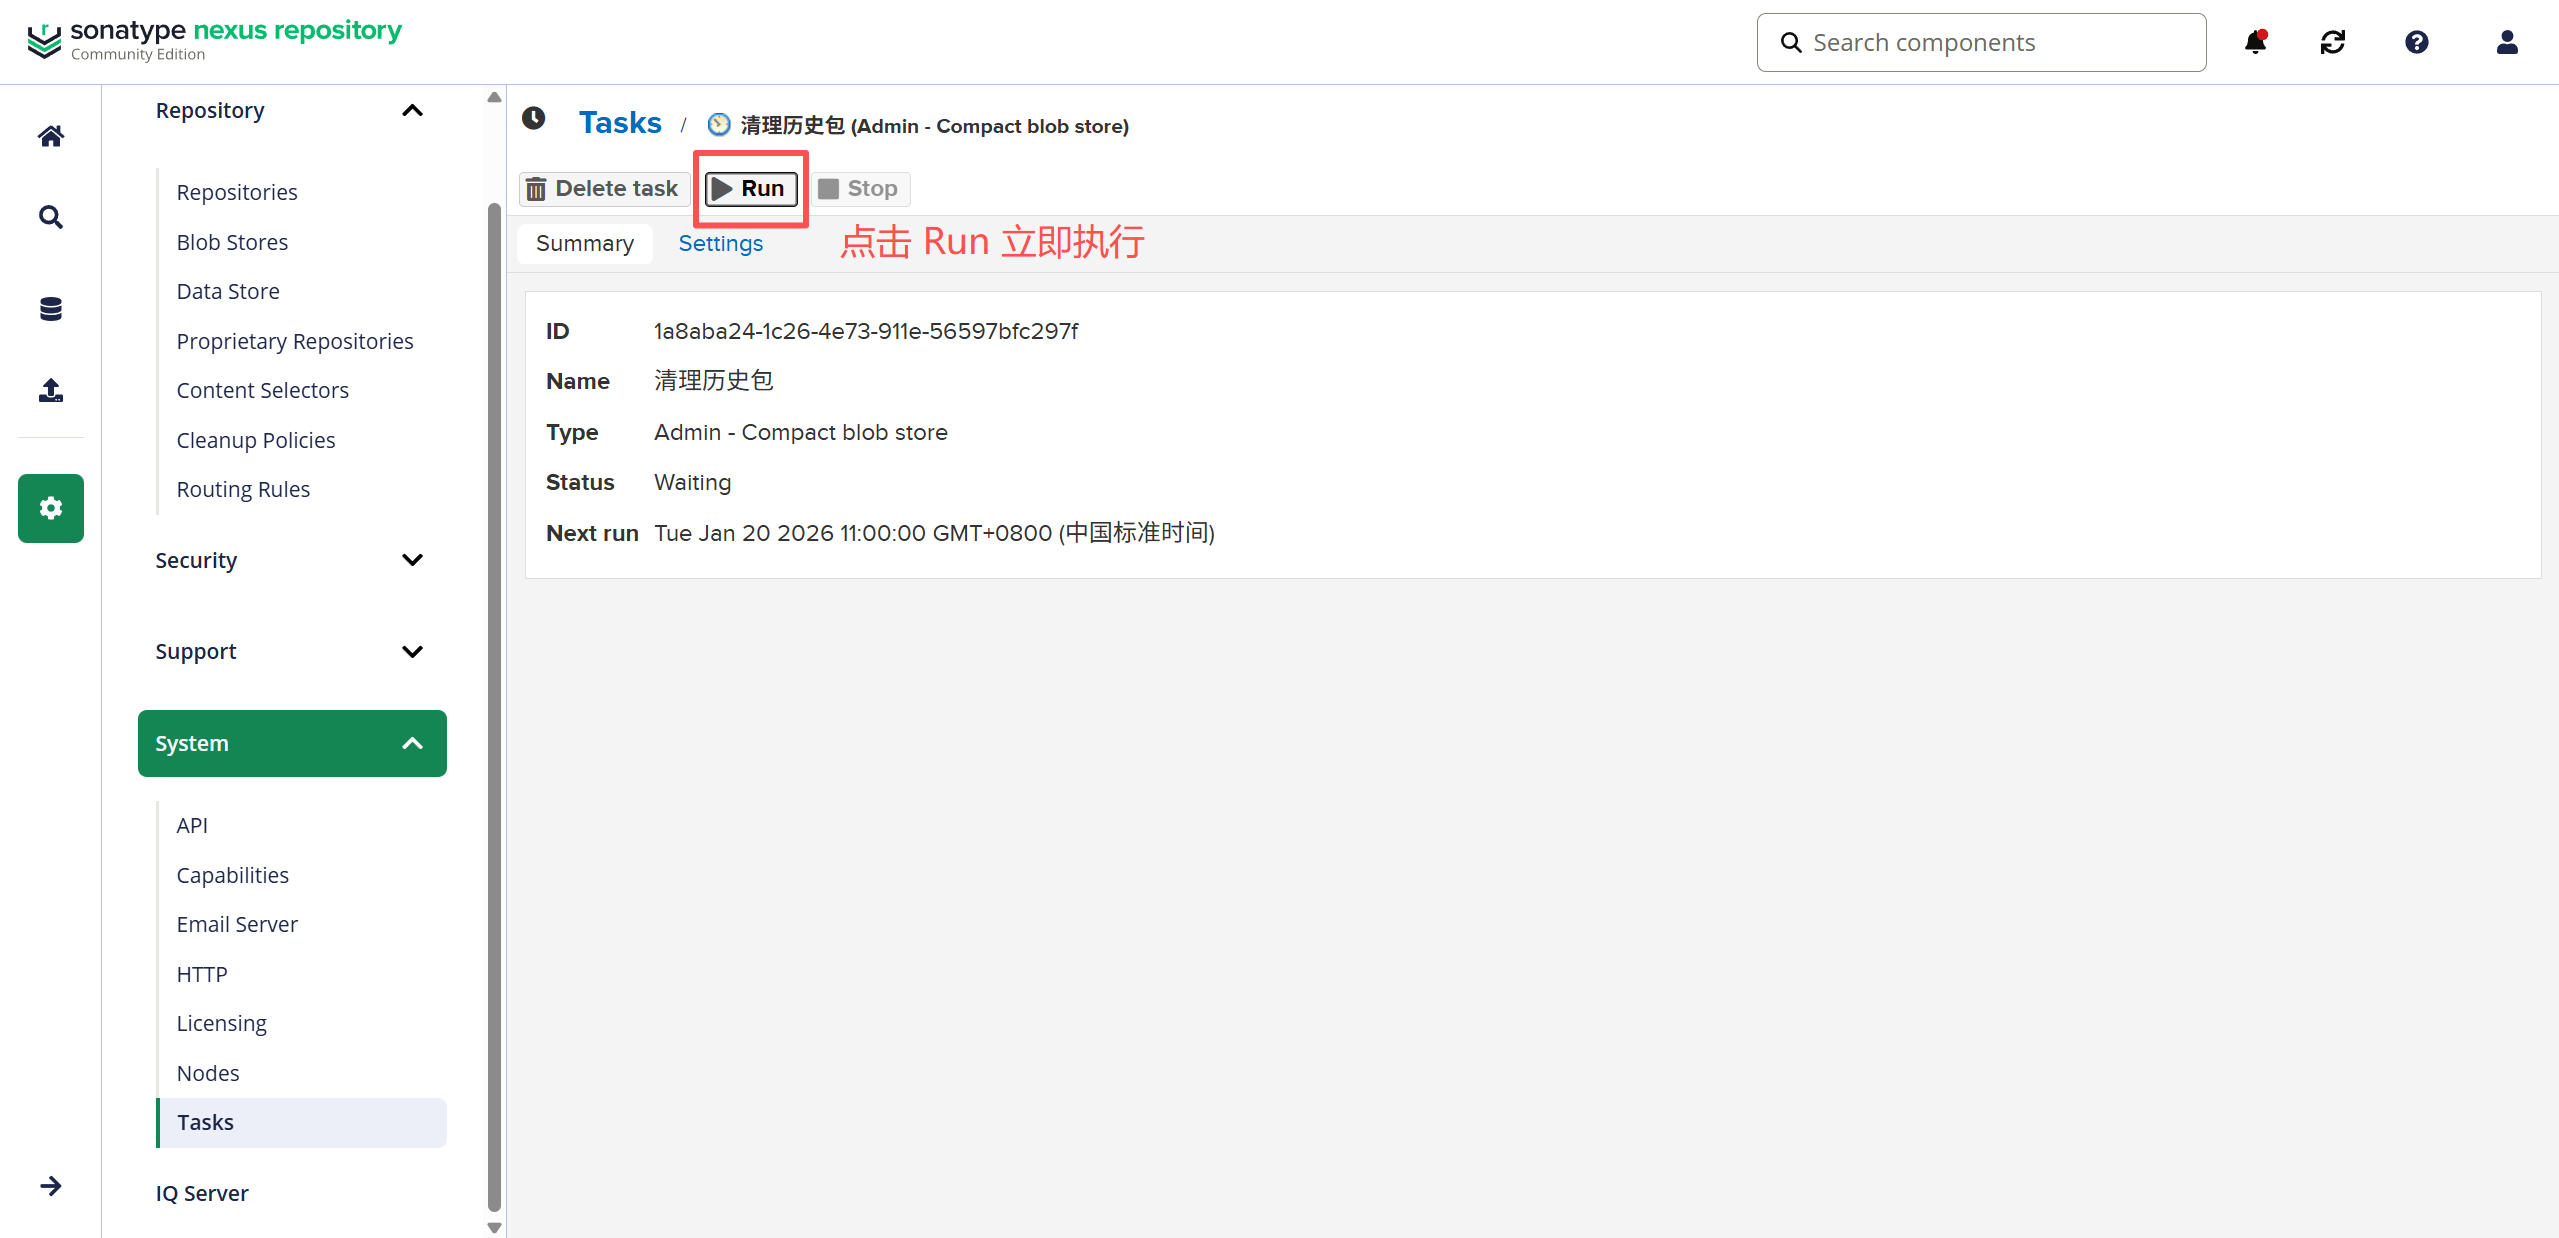Click the home icon in left rail
Viewport: 2559px width, 1238px height.
(51, 136)
